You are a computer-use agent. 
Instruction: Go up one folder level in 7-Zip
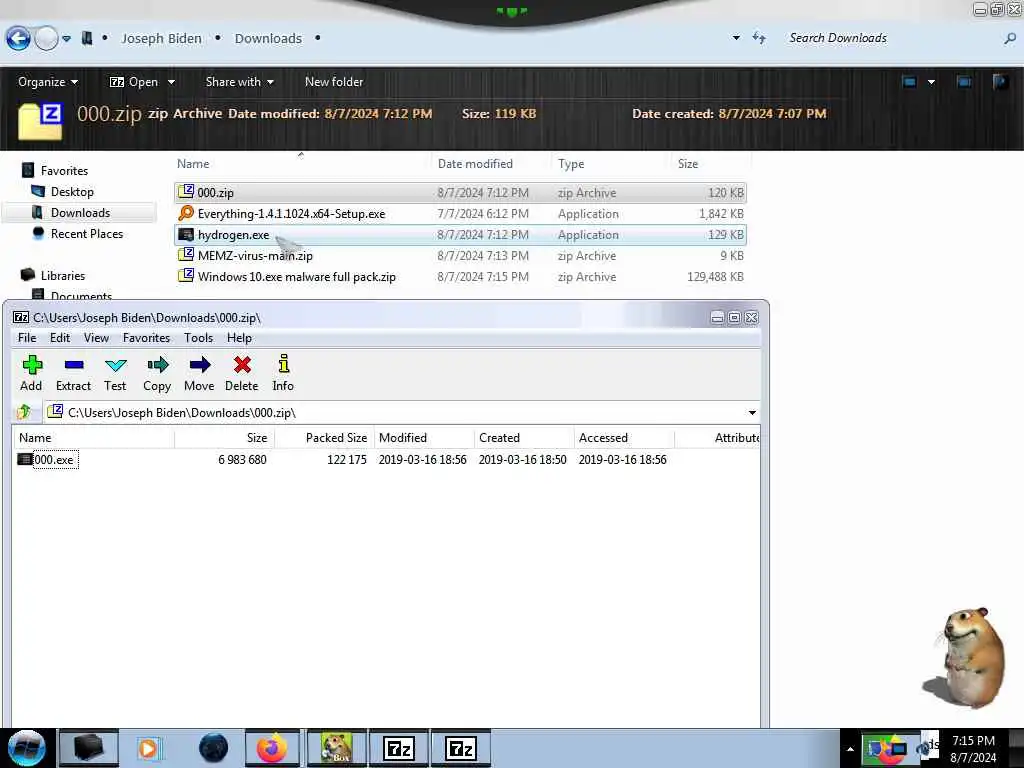(x=24, y=412)
